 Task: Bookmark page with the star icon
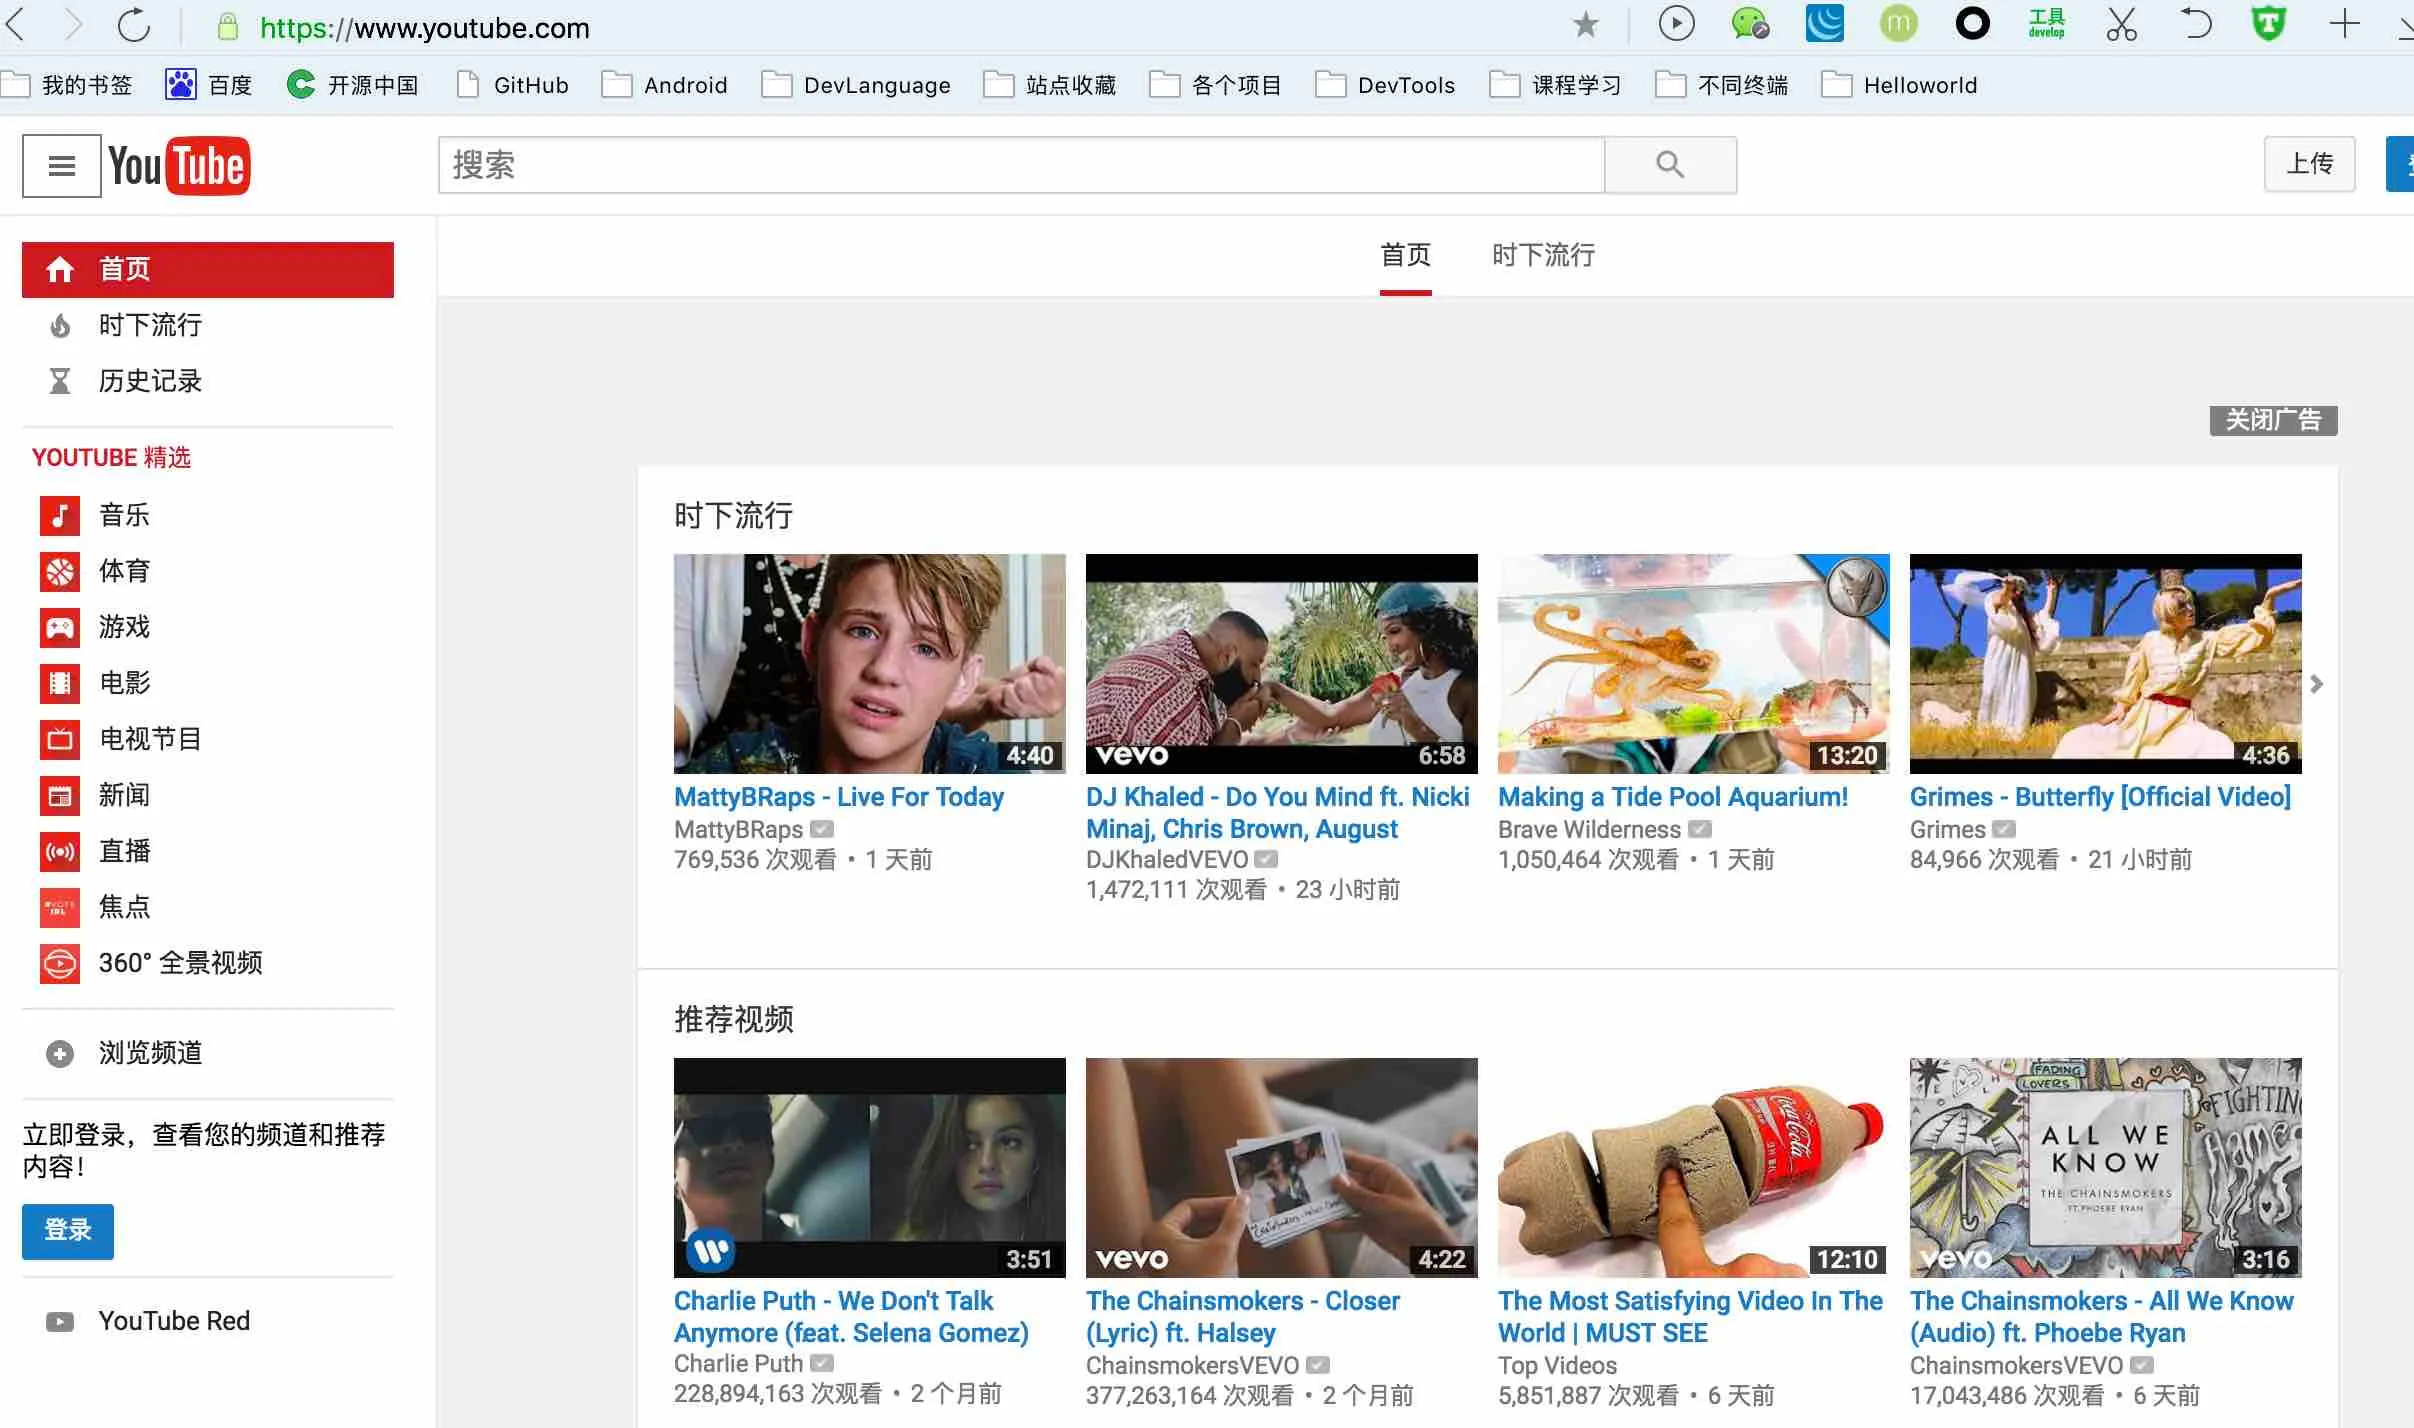(x=1585, y=24)
